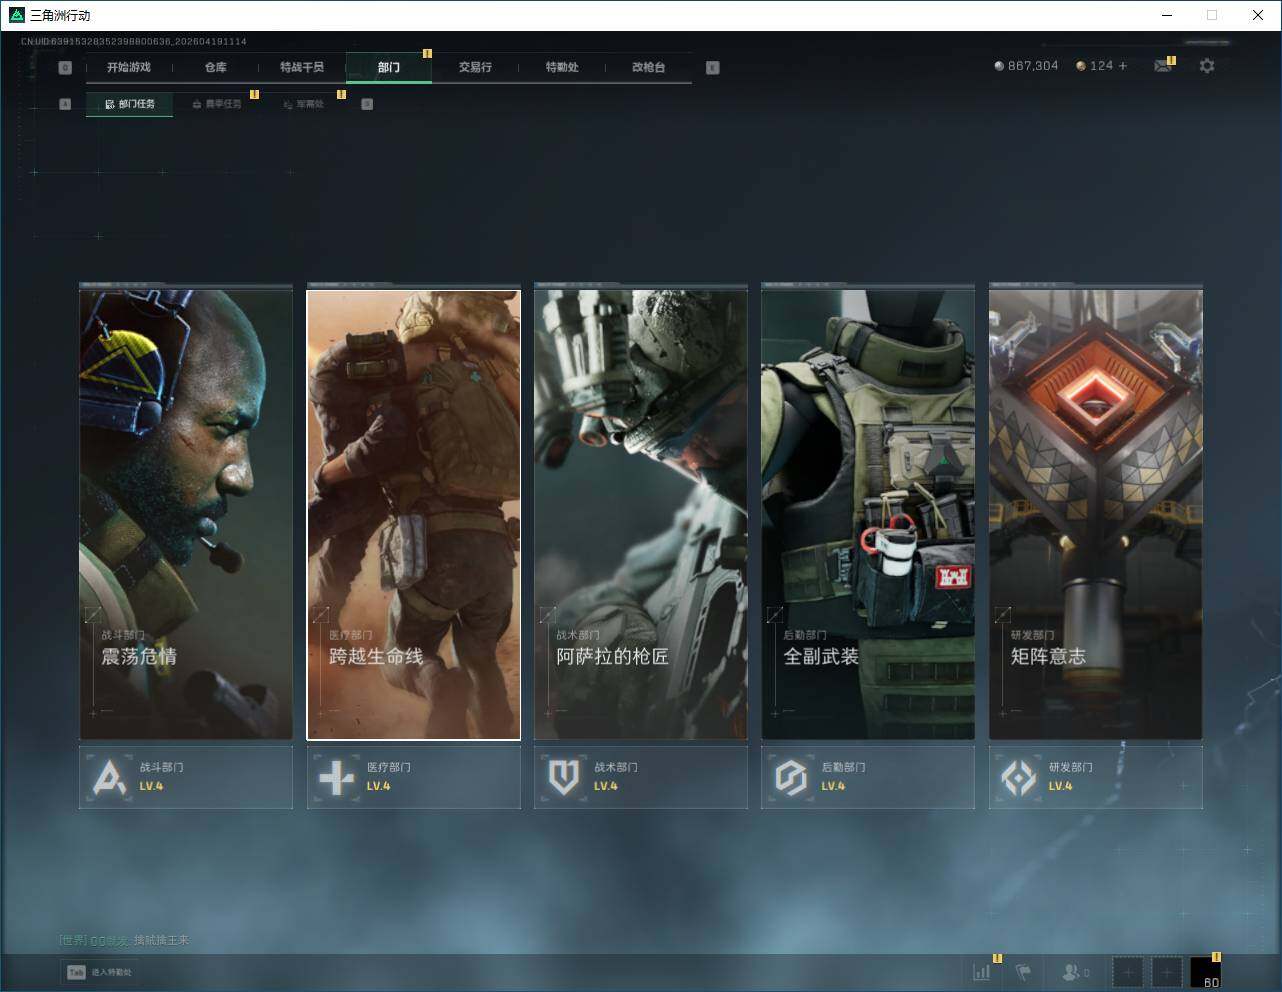
Task: Add currency with the plus beside 124
Action: [1123, 66]
